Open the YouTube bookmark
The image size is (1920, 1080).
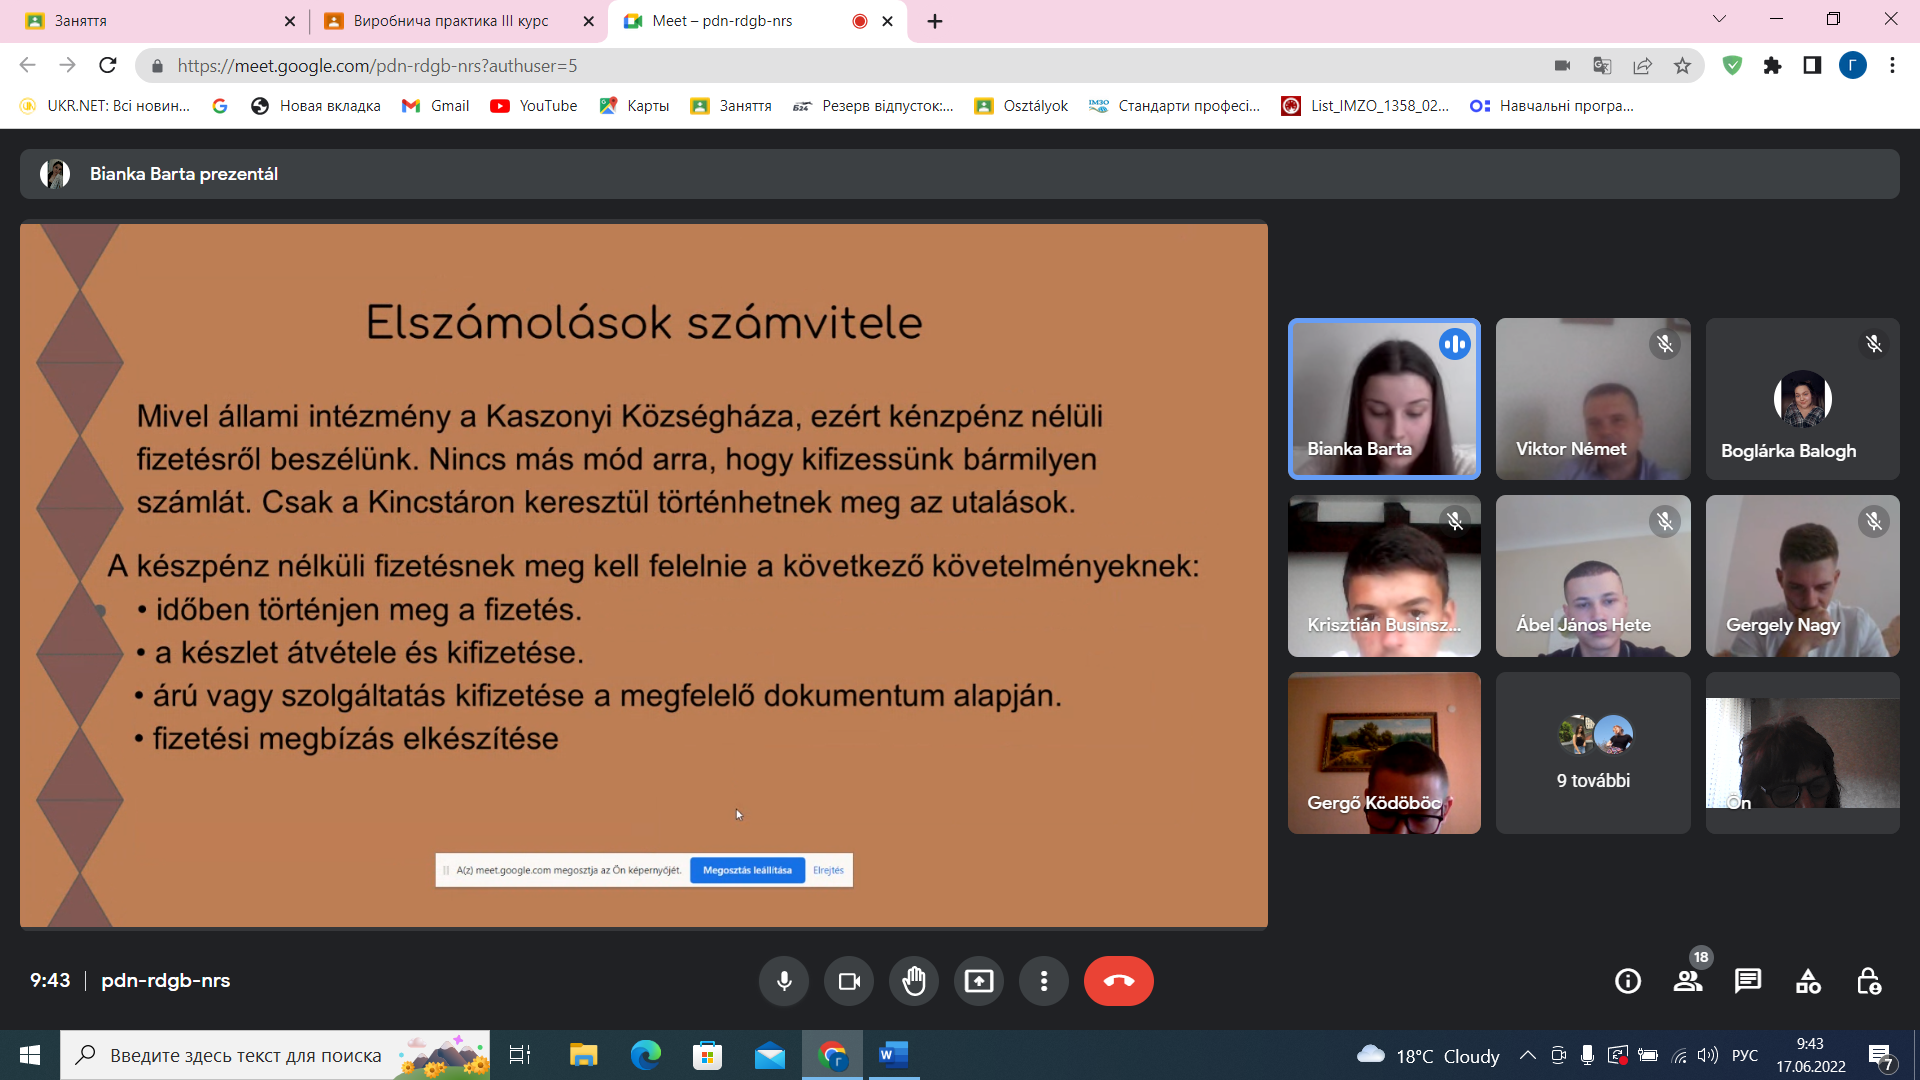tap(534, 106)
